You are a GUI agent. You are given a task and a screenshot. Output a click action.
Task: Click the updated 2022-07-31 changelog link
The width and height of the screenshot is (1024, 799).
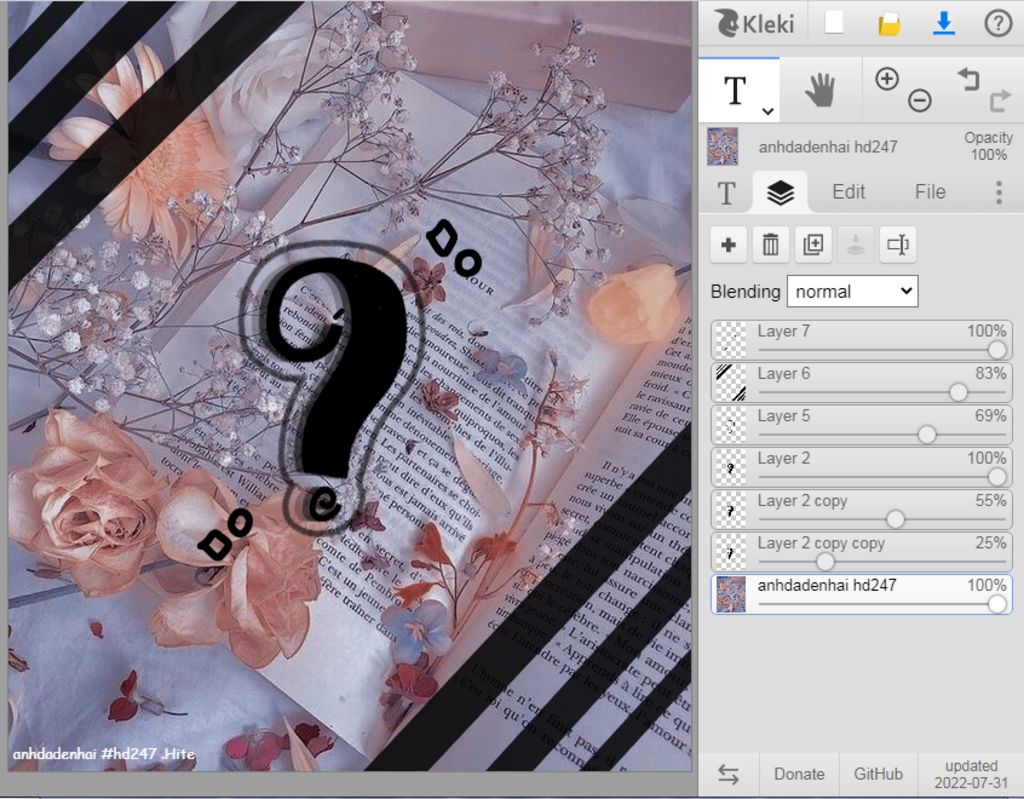(971, 774)
